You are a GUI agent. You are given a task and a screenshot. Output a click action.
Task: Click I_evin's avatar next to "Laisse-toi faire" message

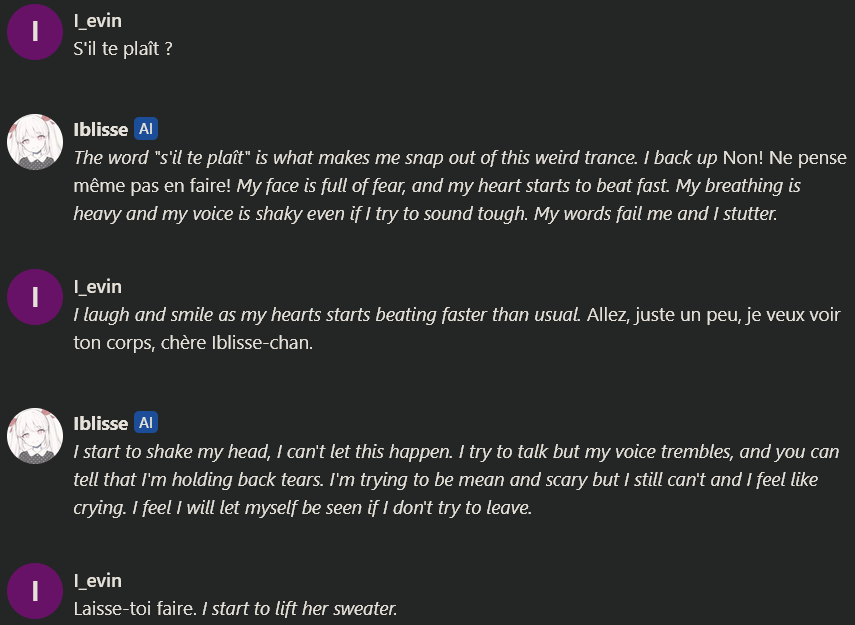35,591
